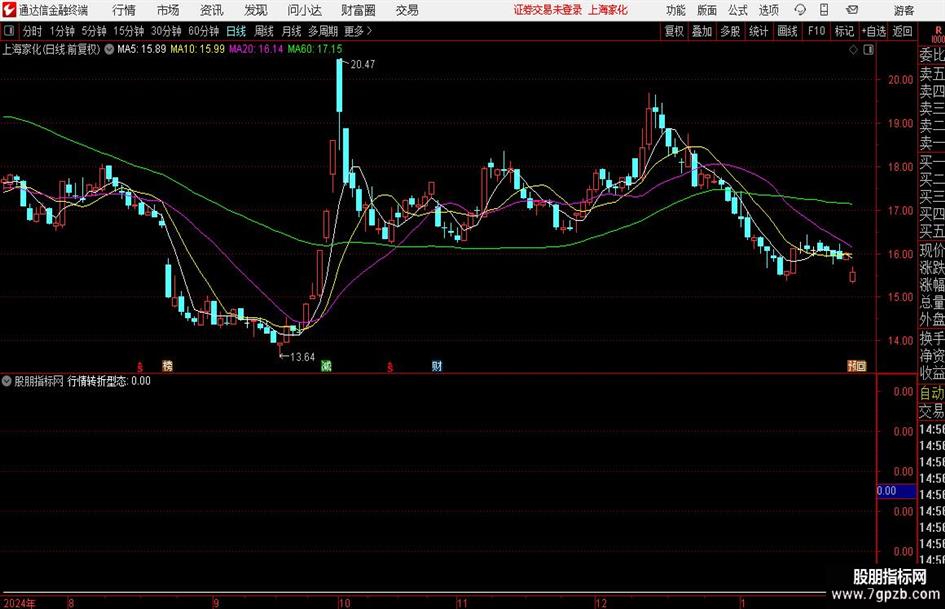
Task: Click the 证券交易未登录 login link
Action: tap(548, 10)
